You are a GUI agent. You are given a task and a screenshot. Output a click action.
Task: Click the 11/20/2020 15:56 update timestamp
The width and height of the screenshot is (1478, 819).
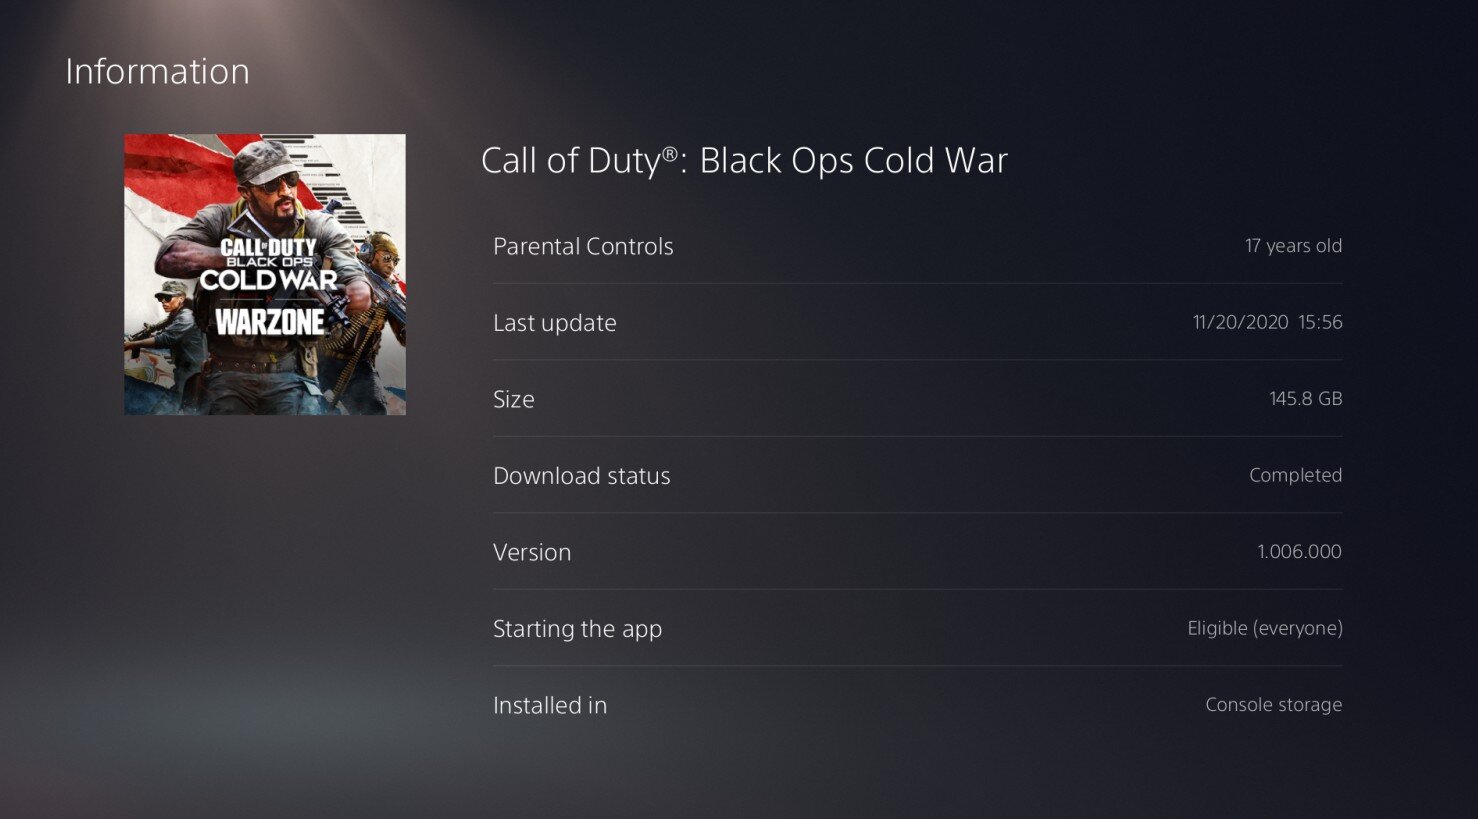tap(1267, 322)
